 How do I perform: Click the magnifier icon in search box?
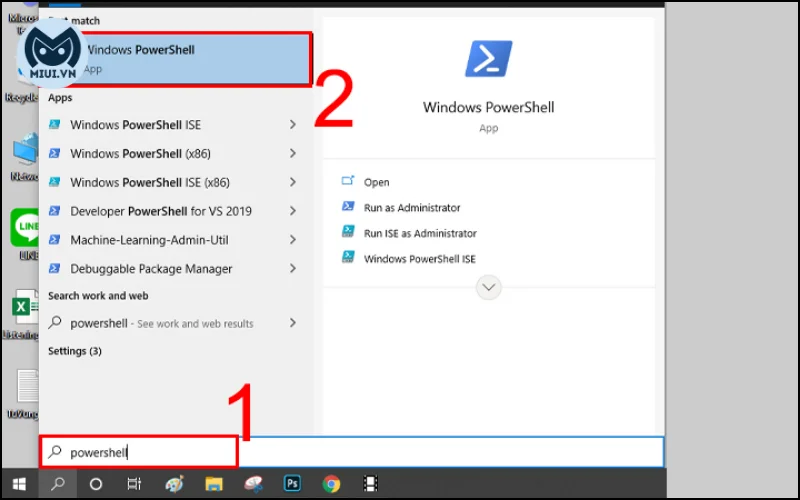[55, 452]
